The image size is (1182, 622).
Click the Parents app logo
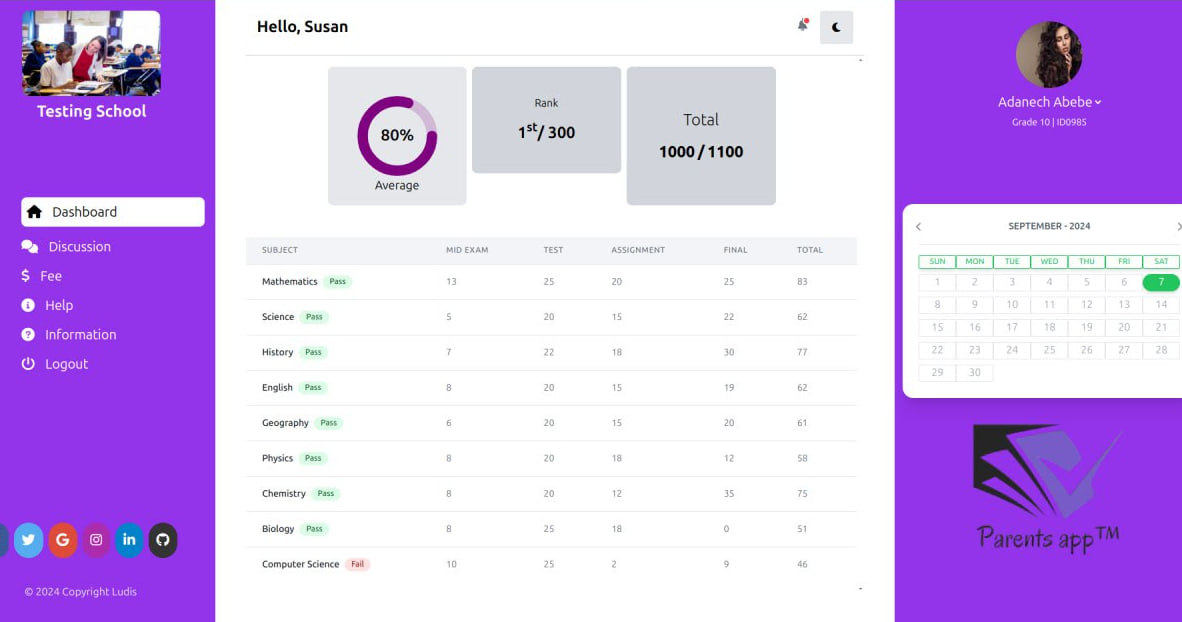[1048, 489]
